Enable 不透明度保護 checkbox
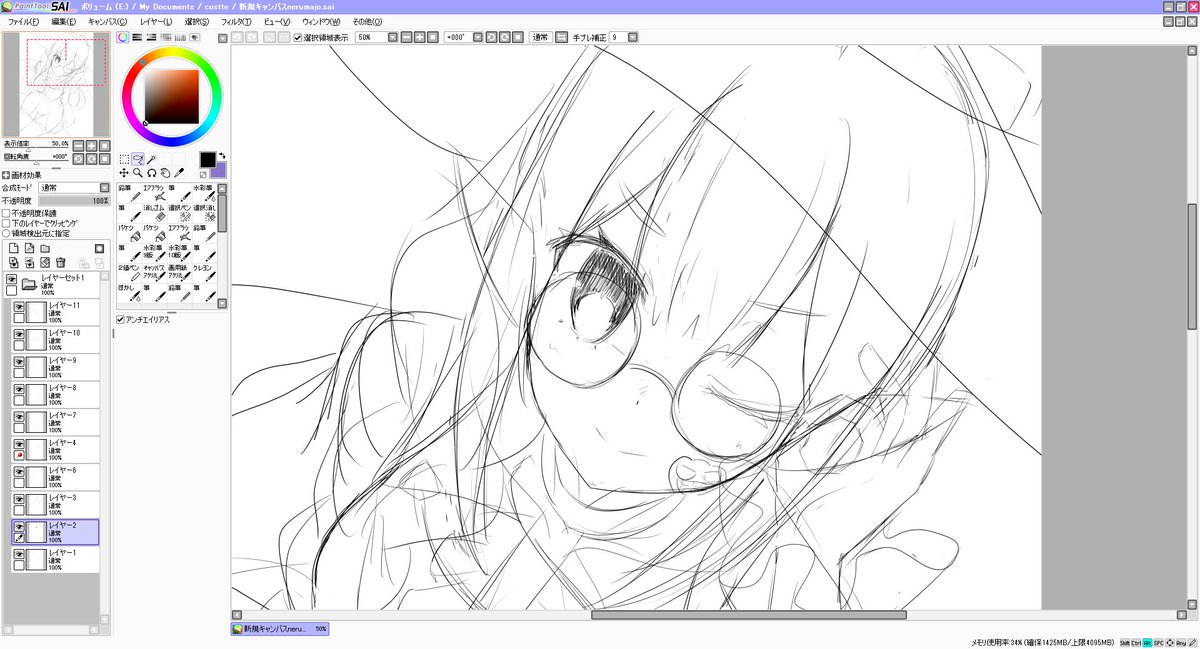1200x649 pixels. (6, 213)
